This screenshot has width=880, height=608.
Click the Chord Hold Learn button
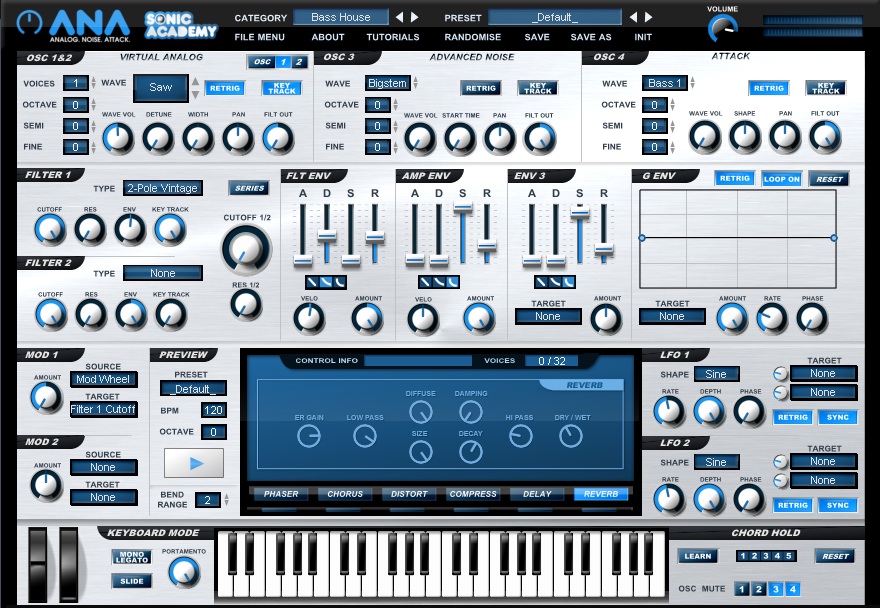coord(697,556)
